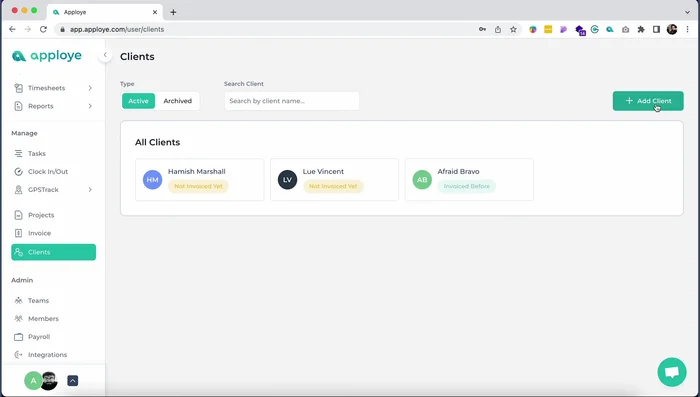
Task: Click the Add Client button
Action: click(x=648, y=101)
